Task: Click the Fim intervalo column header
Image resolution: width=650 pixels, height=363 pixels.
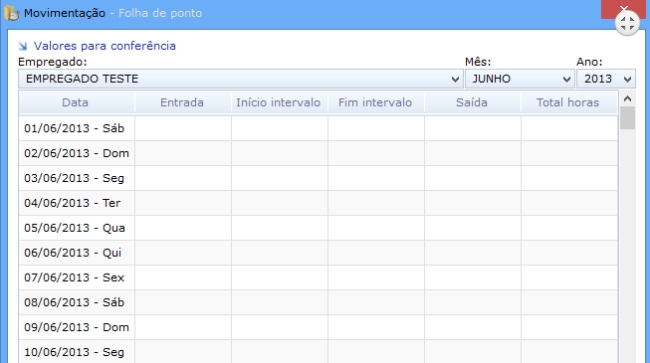Action: [376, 102]
